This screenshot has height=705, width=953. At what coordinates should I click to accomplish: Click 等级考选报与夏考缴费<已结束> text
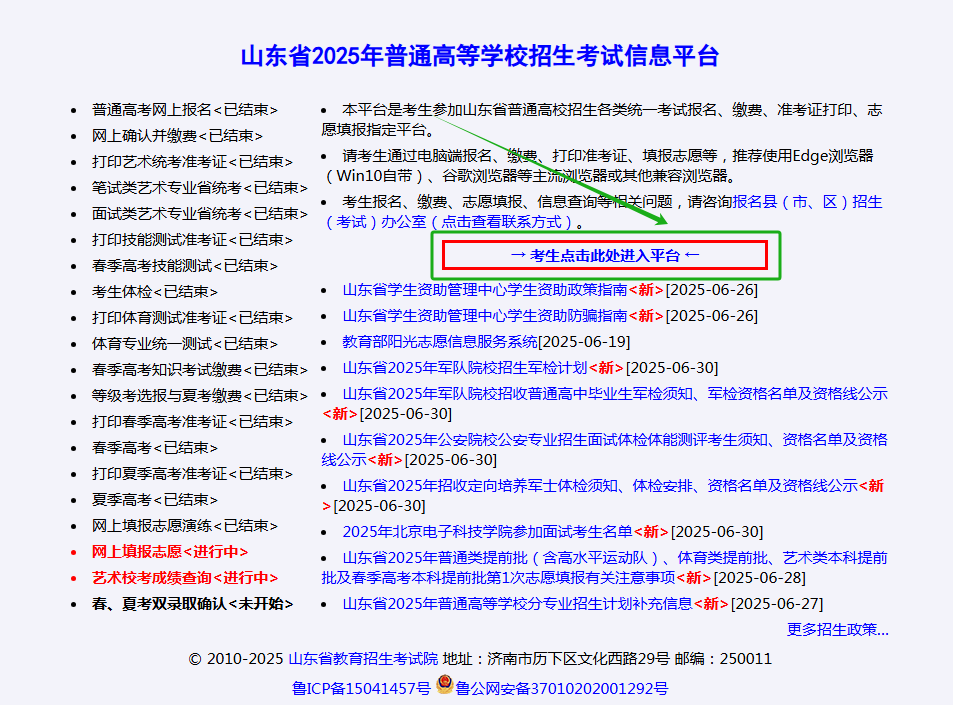(x=200, y=396)
